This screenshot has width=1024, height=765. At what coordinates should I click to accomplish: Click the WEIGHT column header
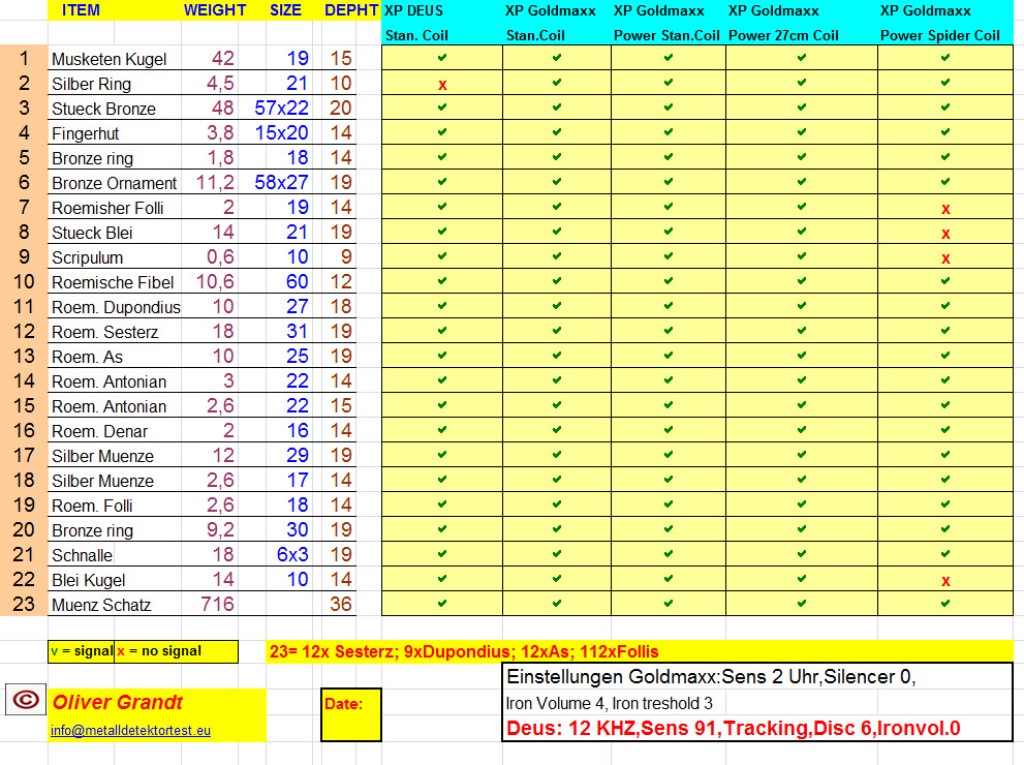click(214, 11)
